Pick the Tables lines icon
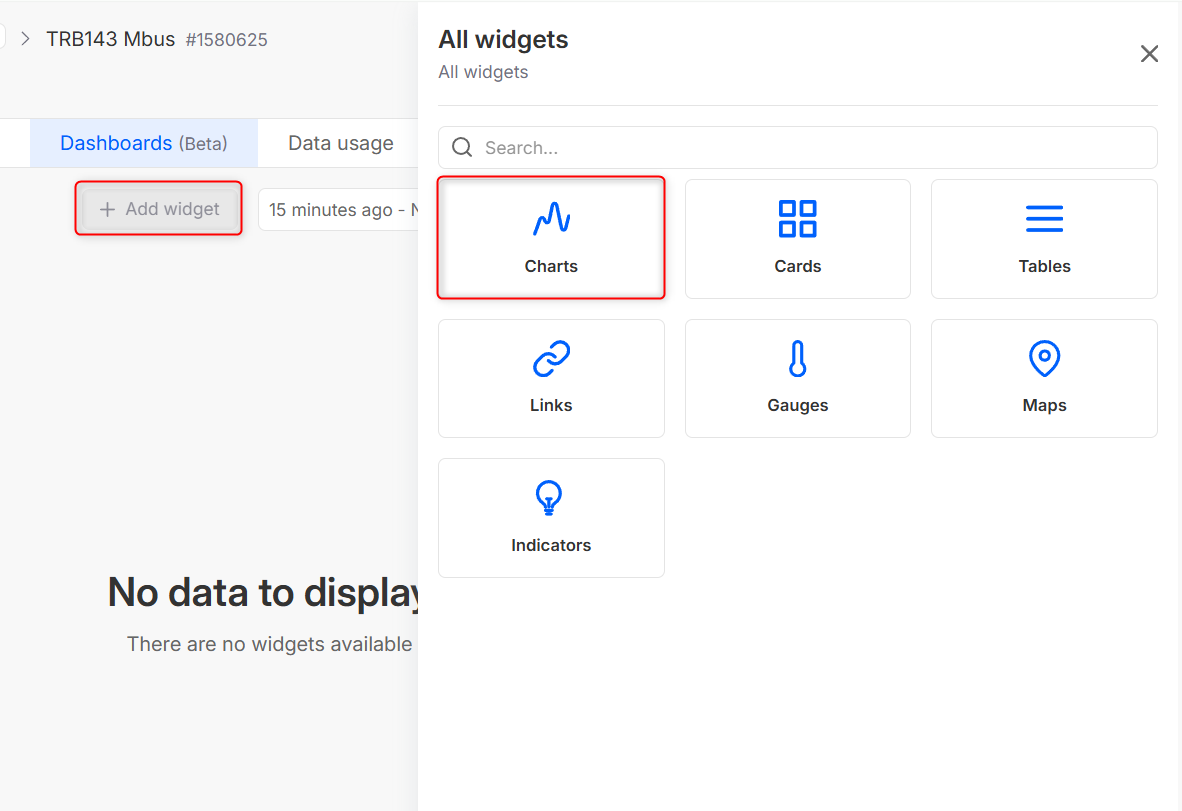 1044,219
